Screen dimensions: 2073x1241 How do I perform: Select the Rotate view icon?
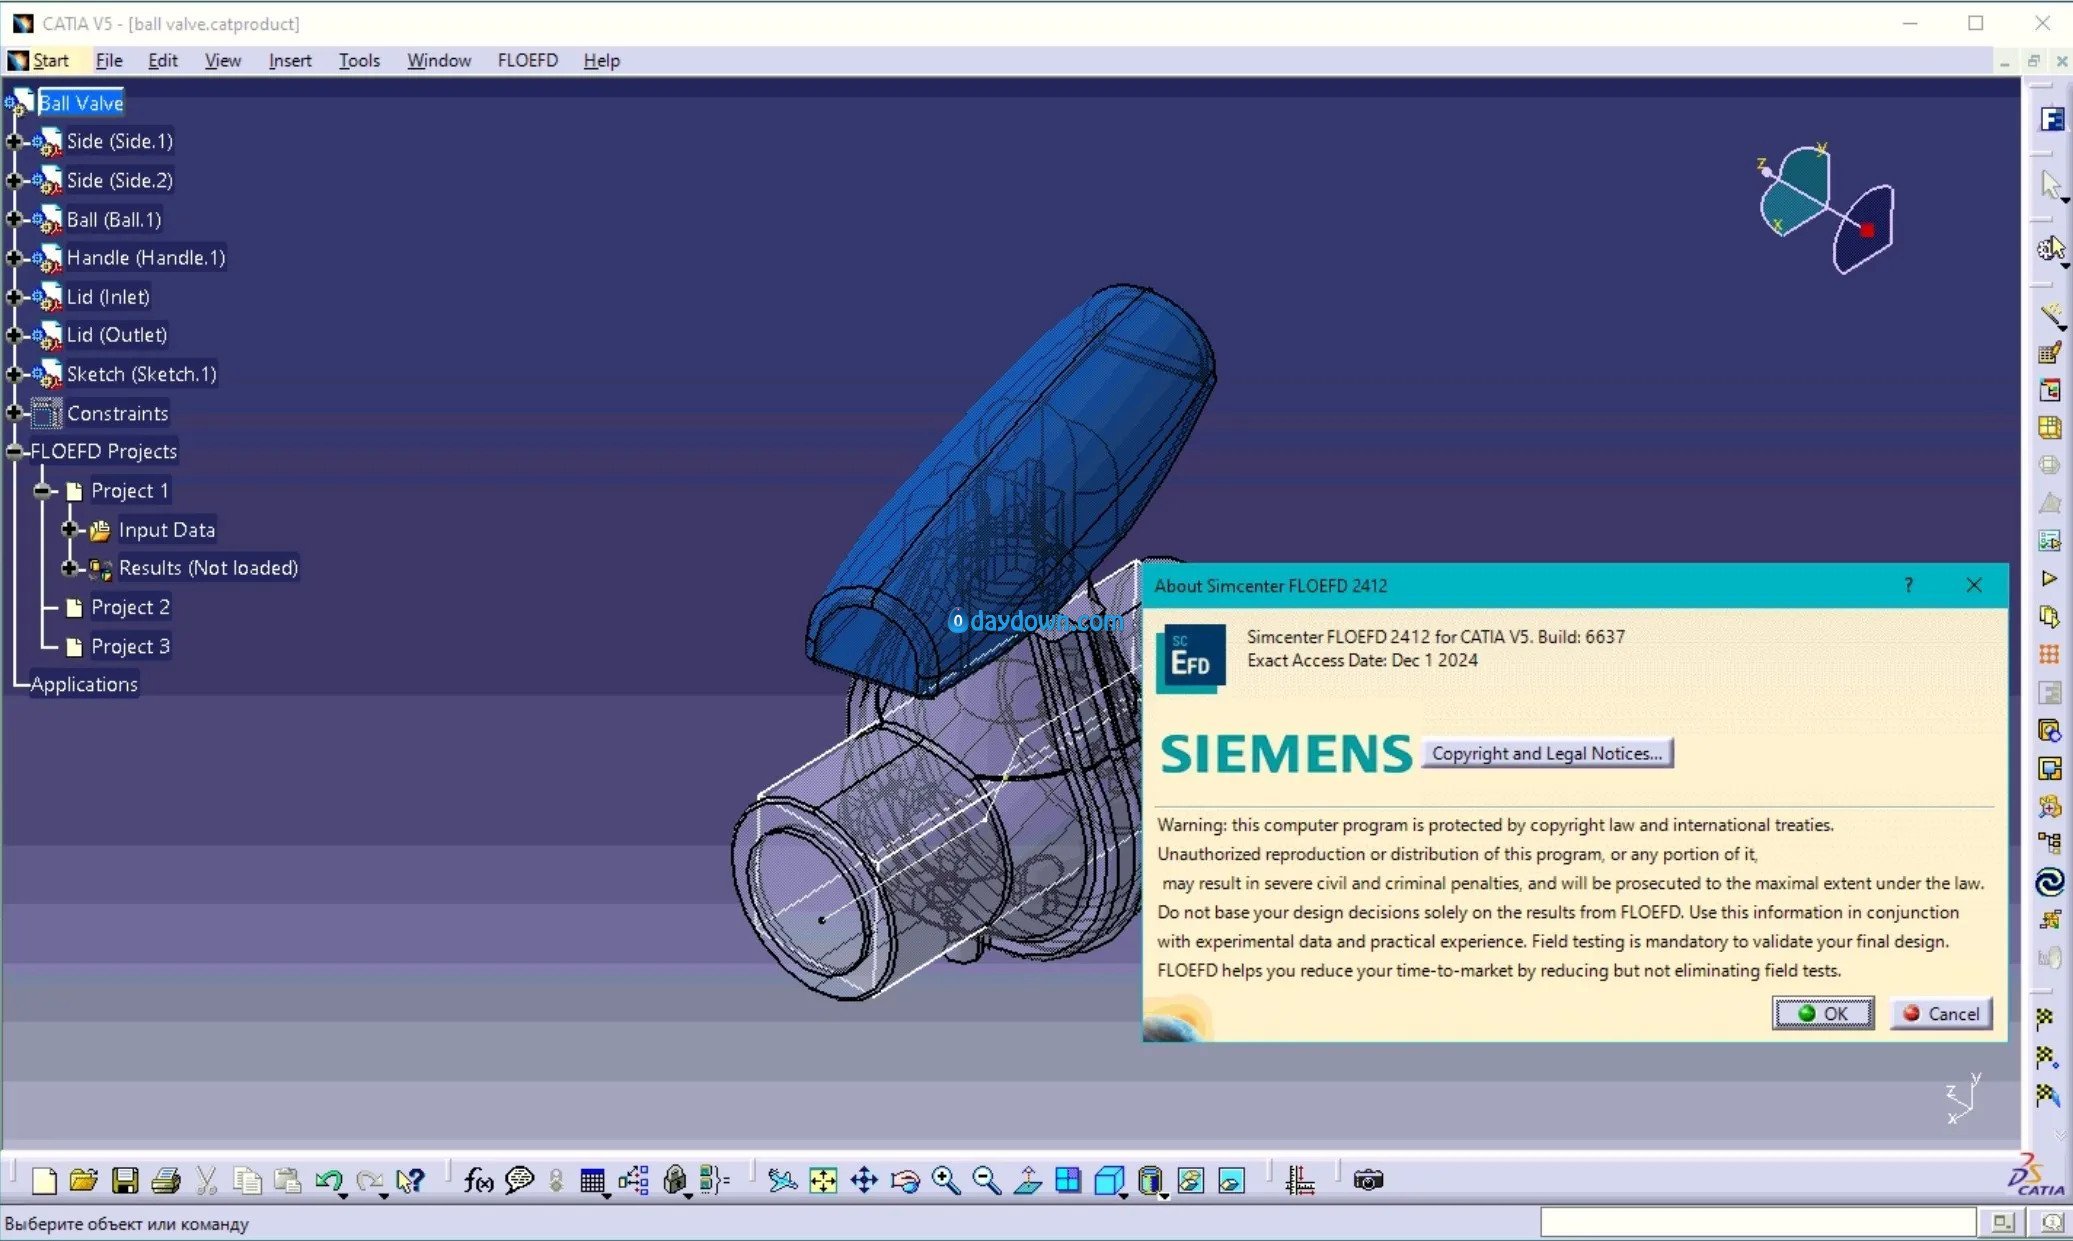[x=905, y=1181]
